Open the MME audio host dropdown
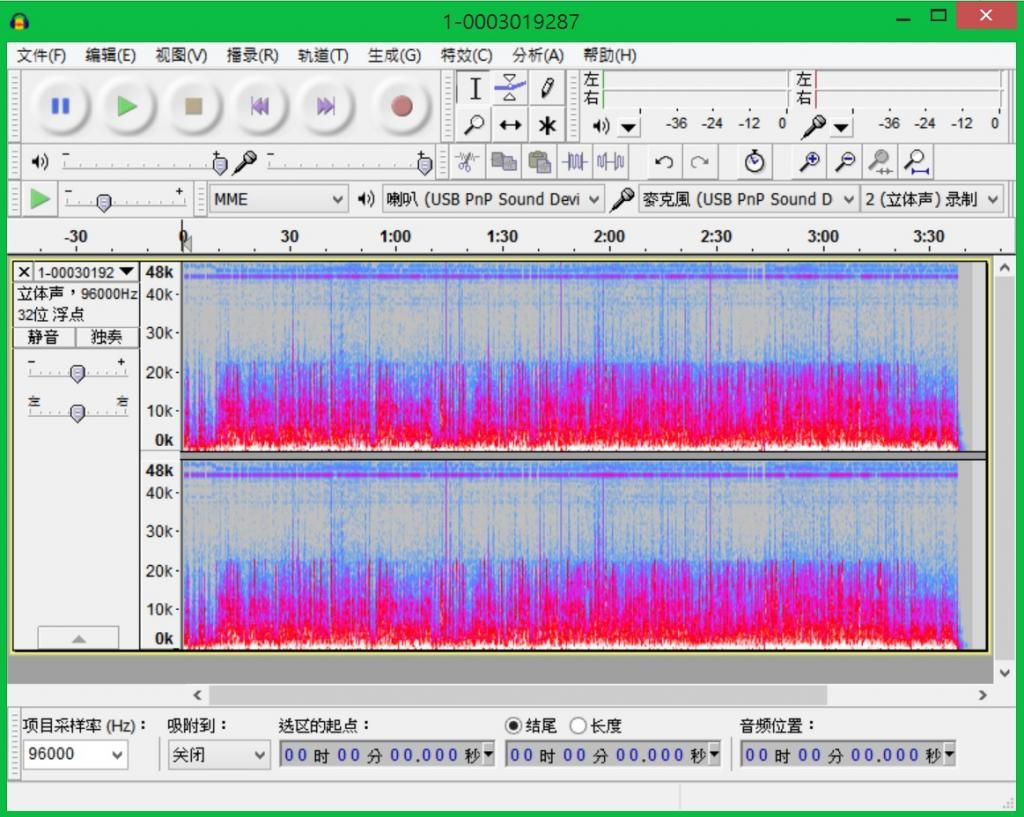 point(278,199)
